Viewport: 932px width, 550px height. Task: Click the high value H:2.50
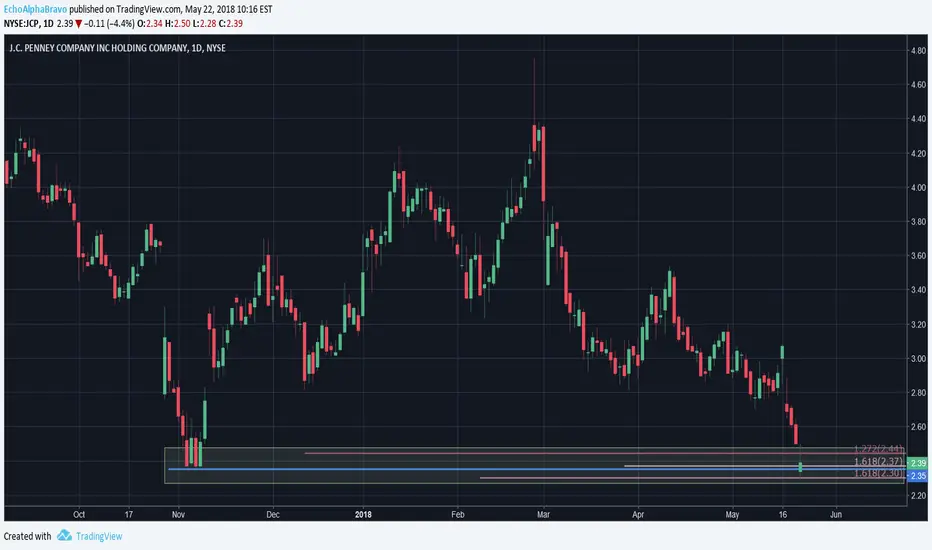(178, 24)
